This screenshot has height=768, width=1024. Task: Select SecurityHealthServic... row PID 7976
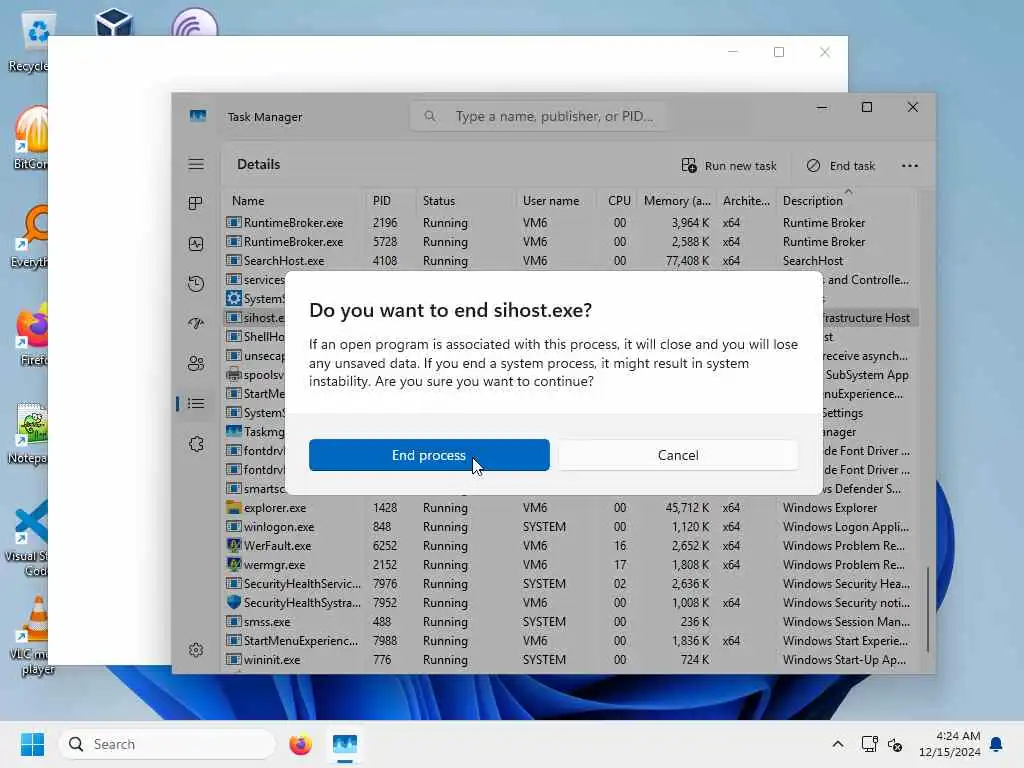tap(571, 584)
